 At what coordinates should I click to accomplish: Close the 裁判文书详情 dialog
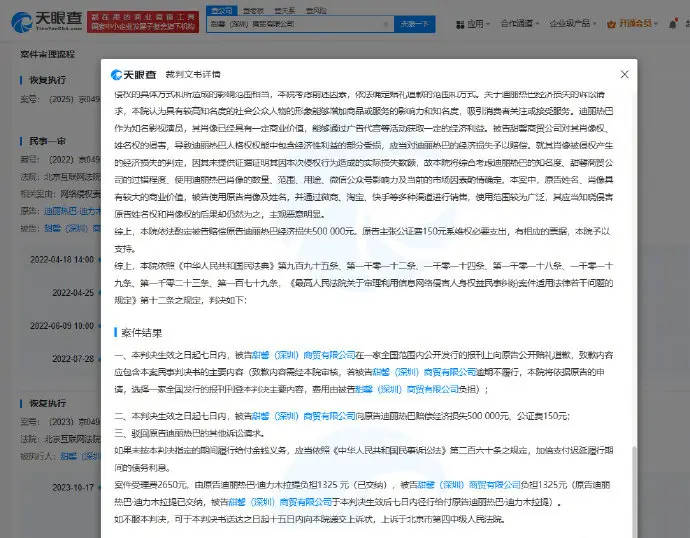(x=625, y=75)
